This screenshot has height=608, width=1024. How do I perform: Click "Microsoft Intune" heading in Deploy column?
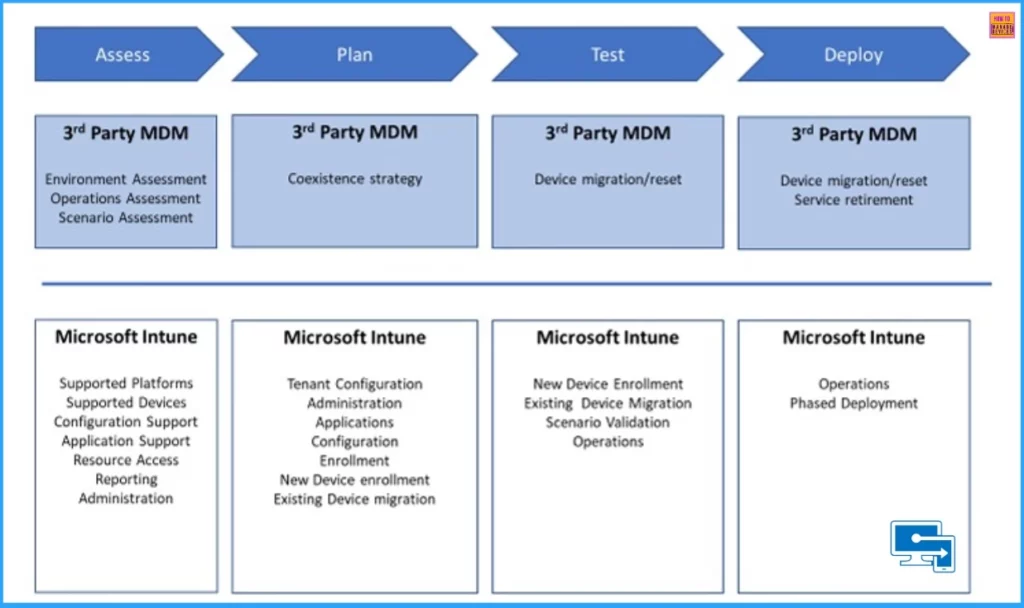(x=854, y=337)
